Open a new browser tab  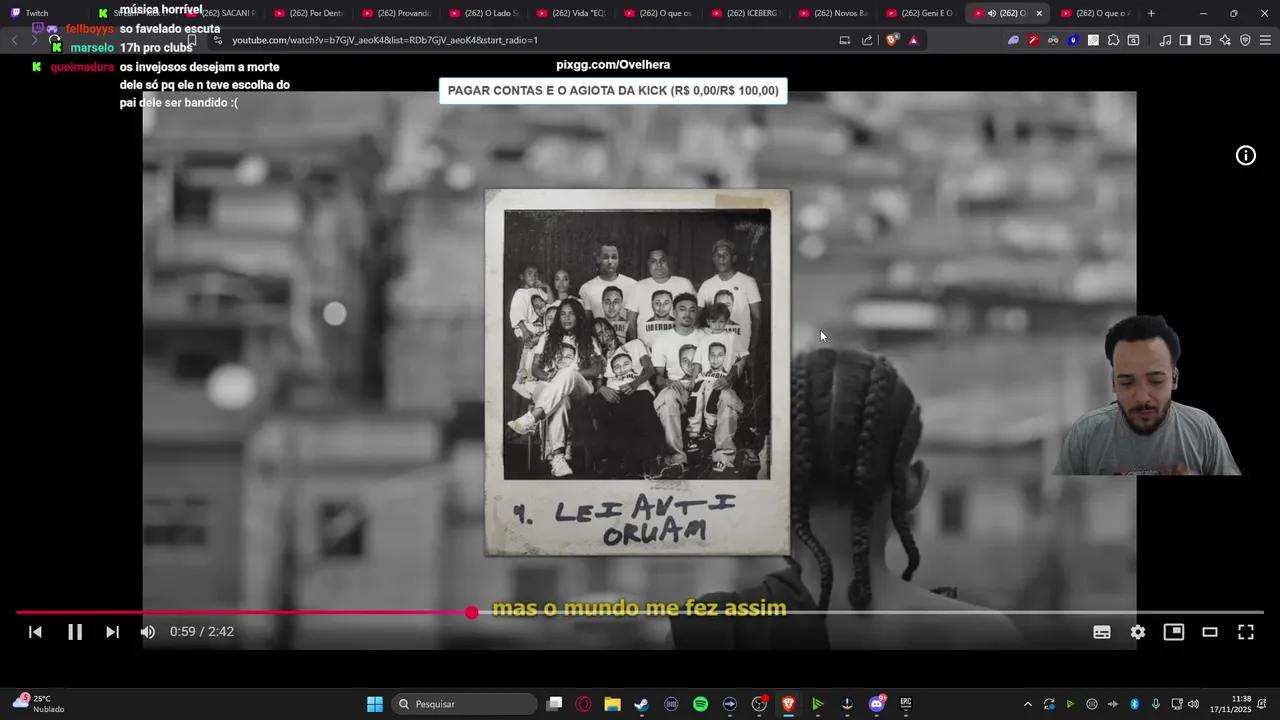coord(1151,13)
